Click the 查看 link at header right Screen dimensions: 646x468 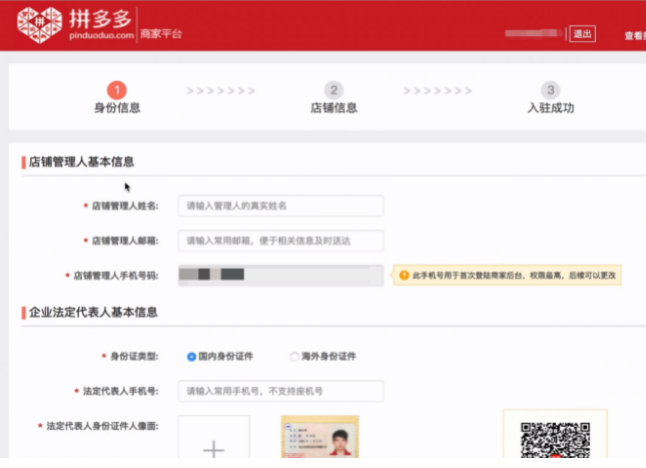[635, 36]
